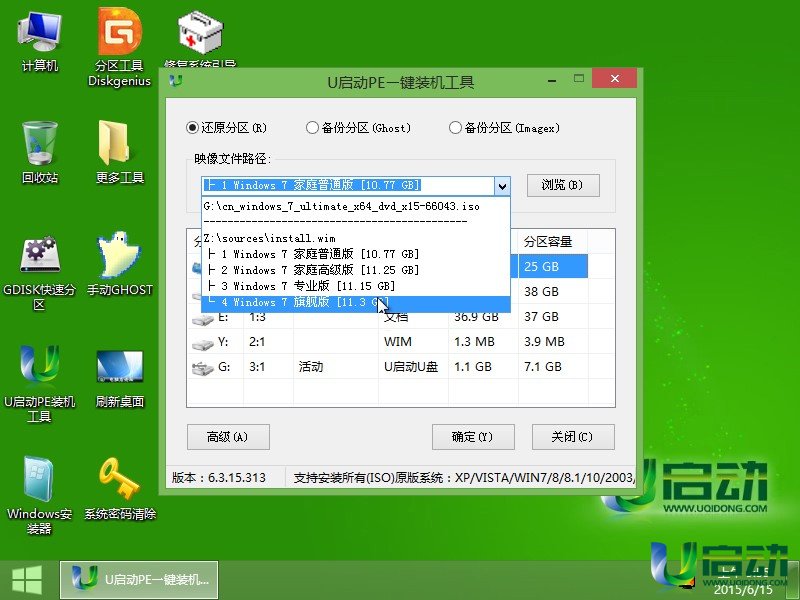Click the 1.1 GB free space cell
Image resolution: width=800 pixels, height=600 pixels.
tap(483, 366)
